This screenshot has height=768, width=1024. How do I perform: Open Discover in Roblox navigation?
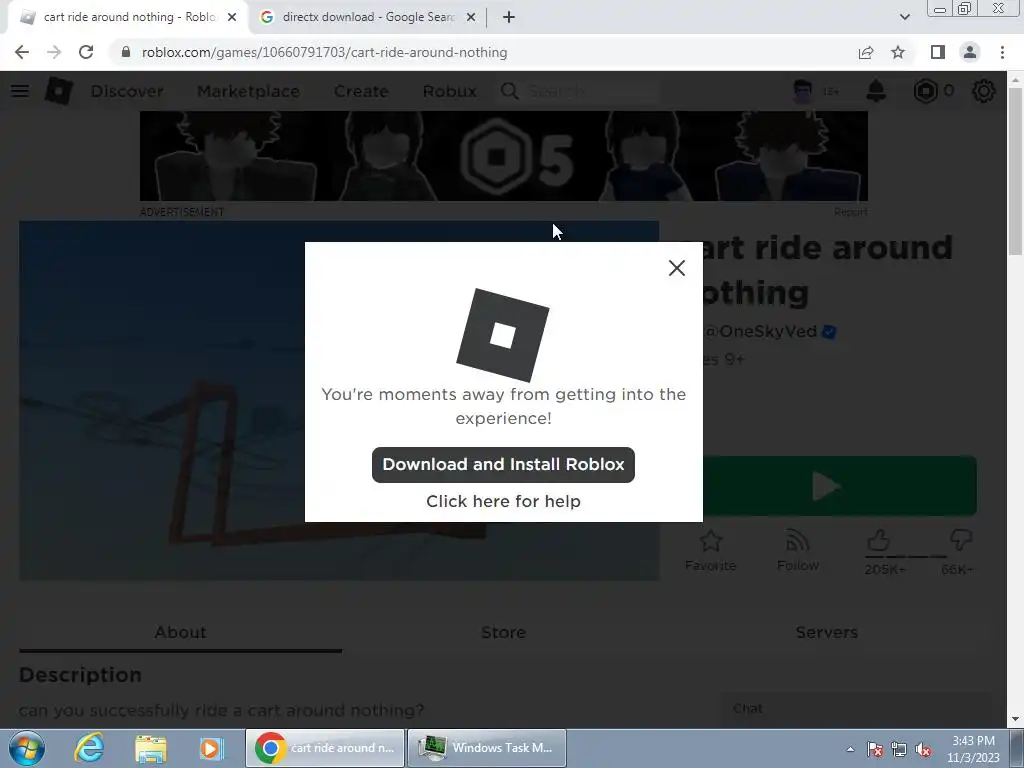(127, 91)
